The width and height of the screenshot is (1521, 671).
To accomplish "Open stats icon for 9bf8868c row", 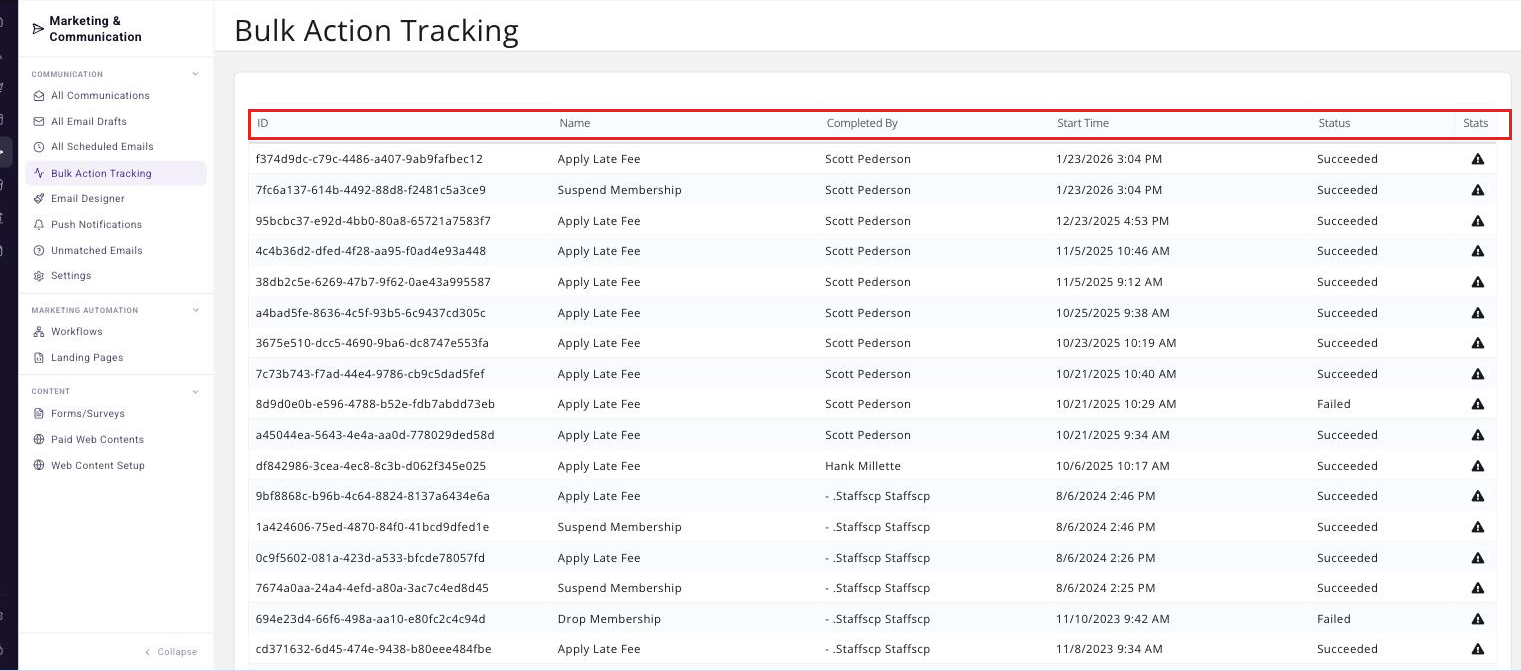I will (x=1477, y=496).
